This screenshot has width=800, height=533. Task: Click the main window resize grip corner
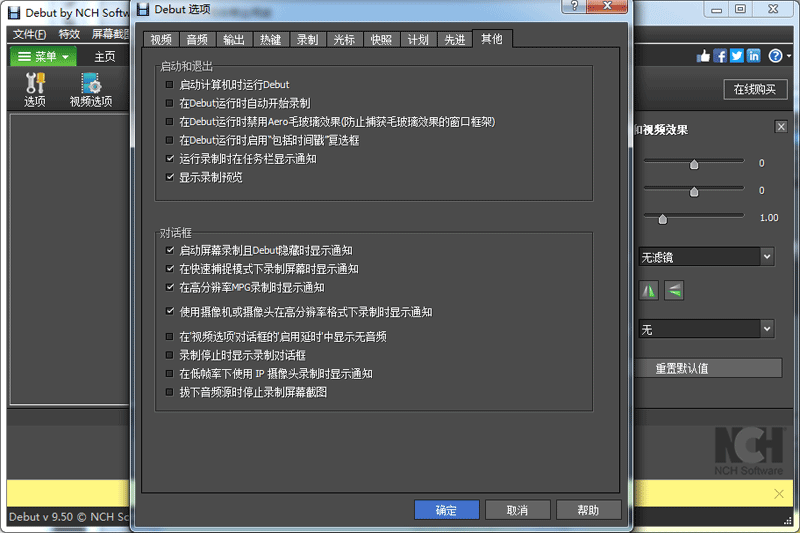[788, 520]
